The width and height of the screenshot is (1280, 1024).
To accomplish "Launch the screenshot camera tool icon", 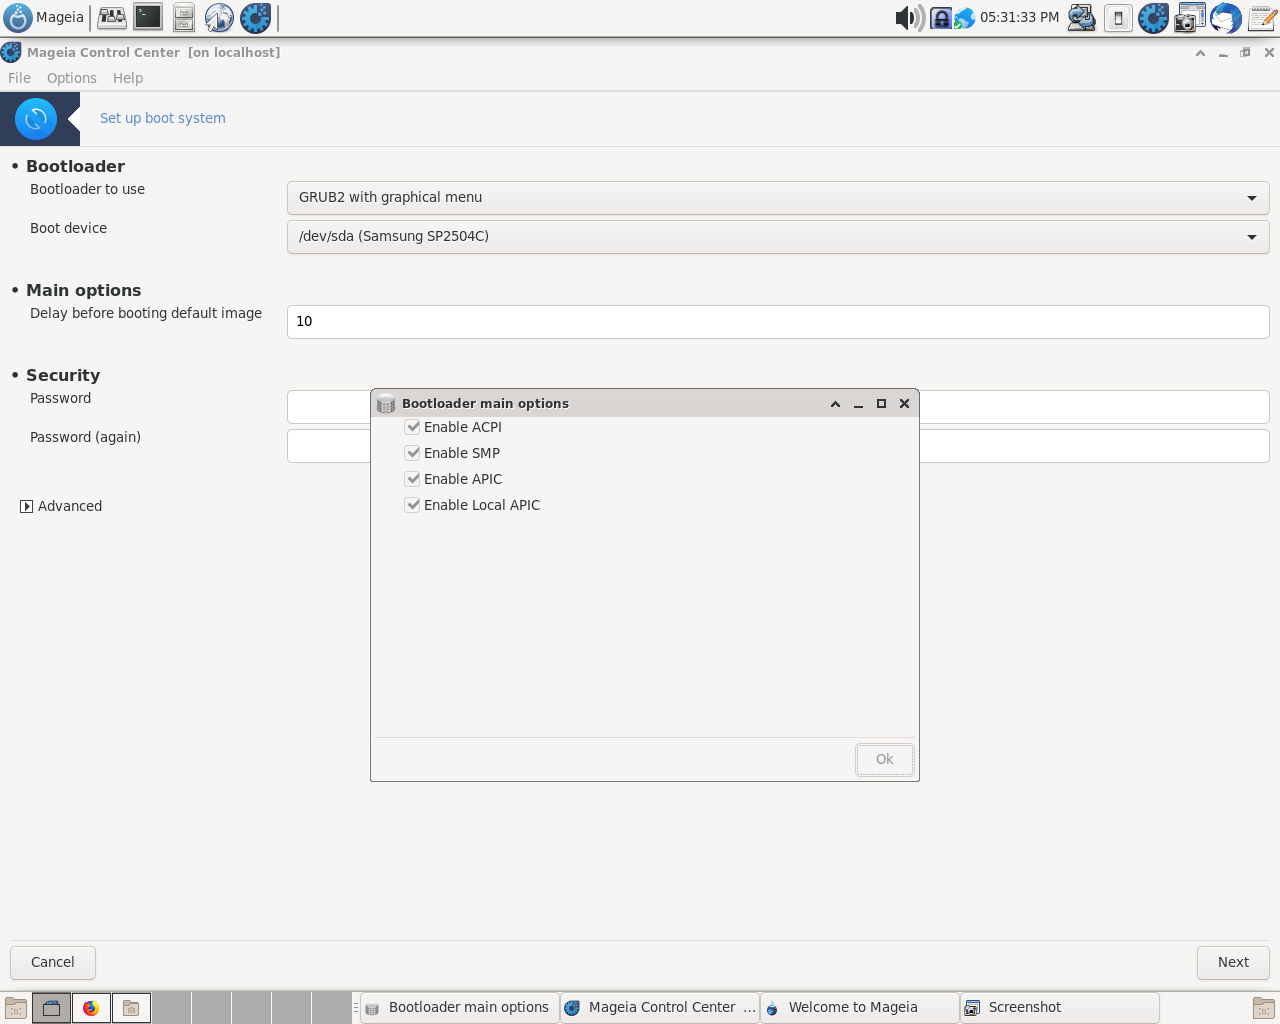I will click(1190, 17).
